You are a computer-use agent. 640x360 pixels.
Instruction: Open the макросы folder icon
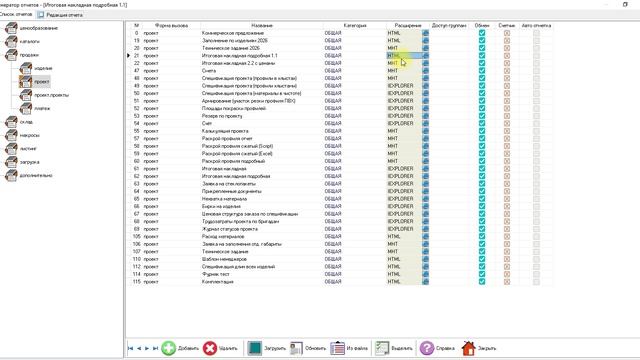pos(11,135)
